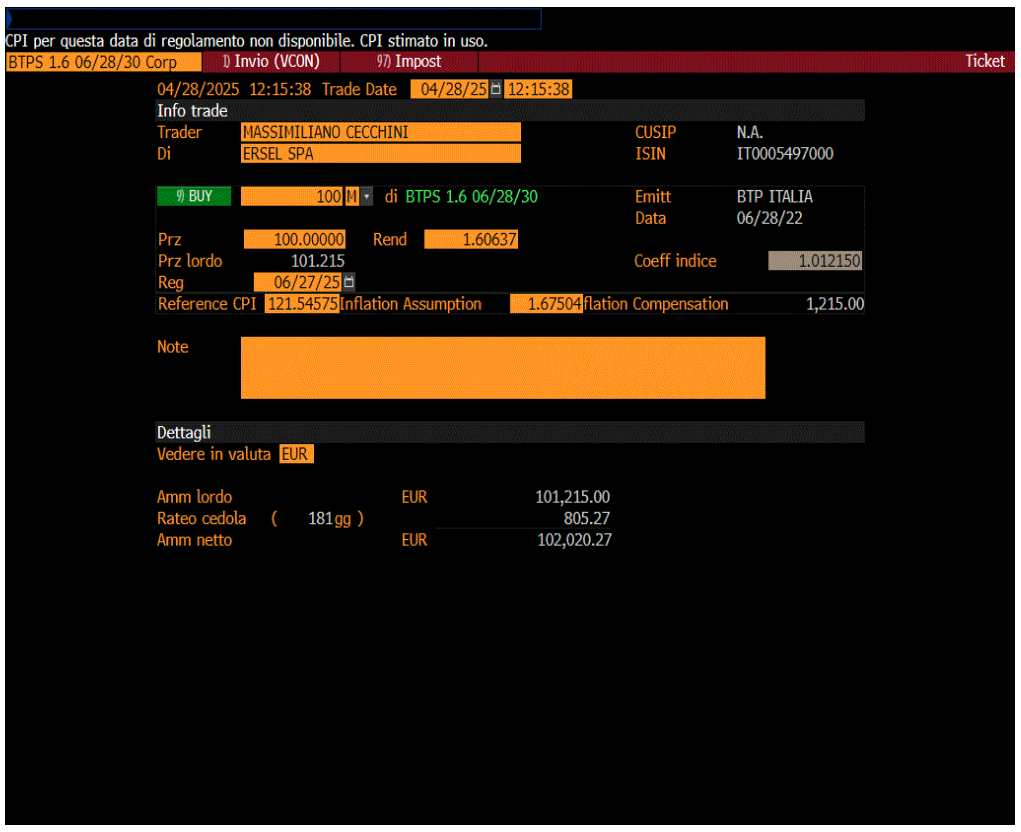This screenshot has height=832, width=1021.
Task: Open the Impost menu item
Action: [409, 62]
